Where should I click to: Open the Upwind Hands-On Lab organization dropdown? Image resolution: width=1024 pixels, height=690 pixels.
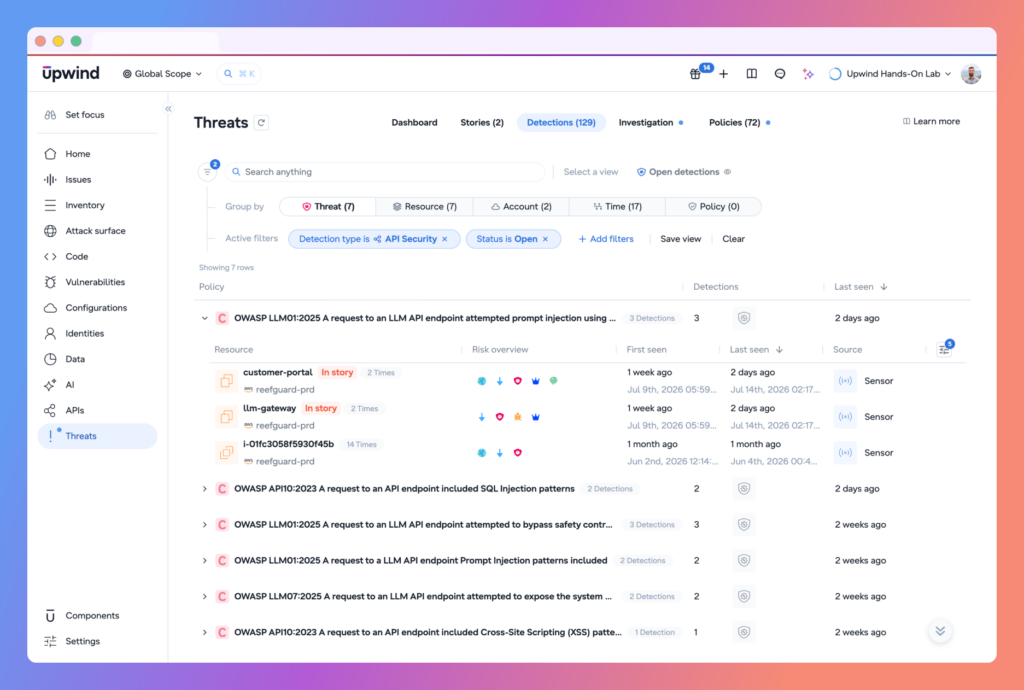click(890, 74)
